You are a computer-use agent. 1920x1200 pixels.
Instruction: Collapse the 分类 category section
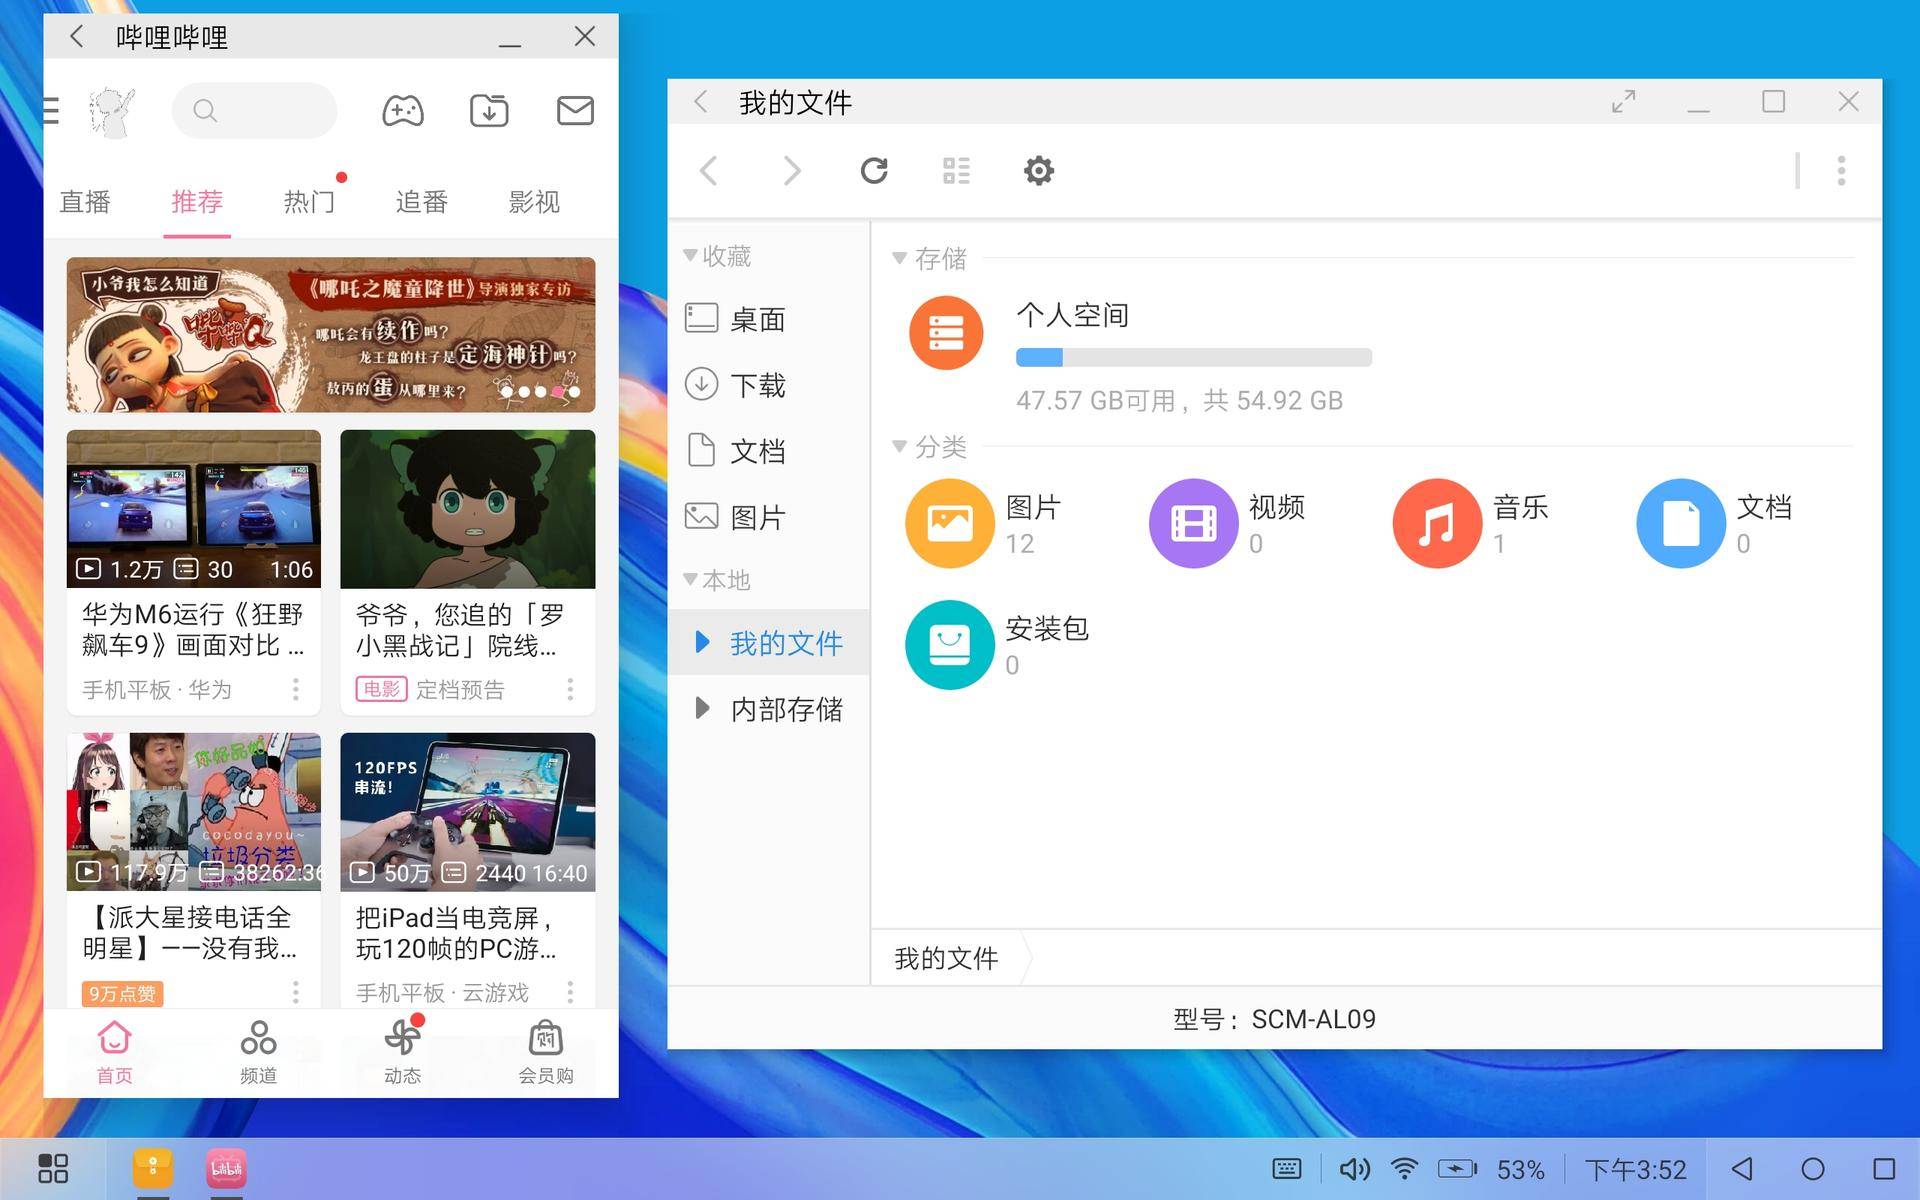899,447
